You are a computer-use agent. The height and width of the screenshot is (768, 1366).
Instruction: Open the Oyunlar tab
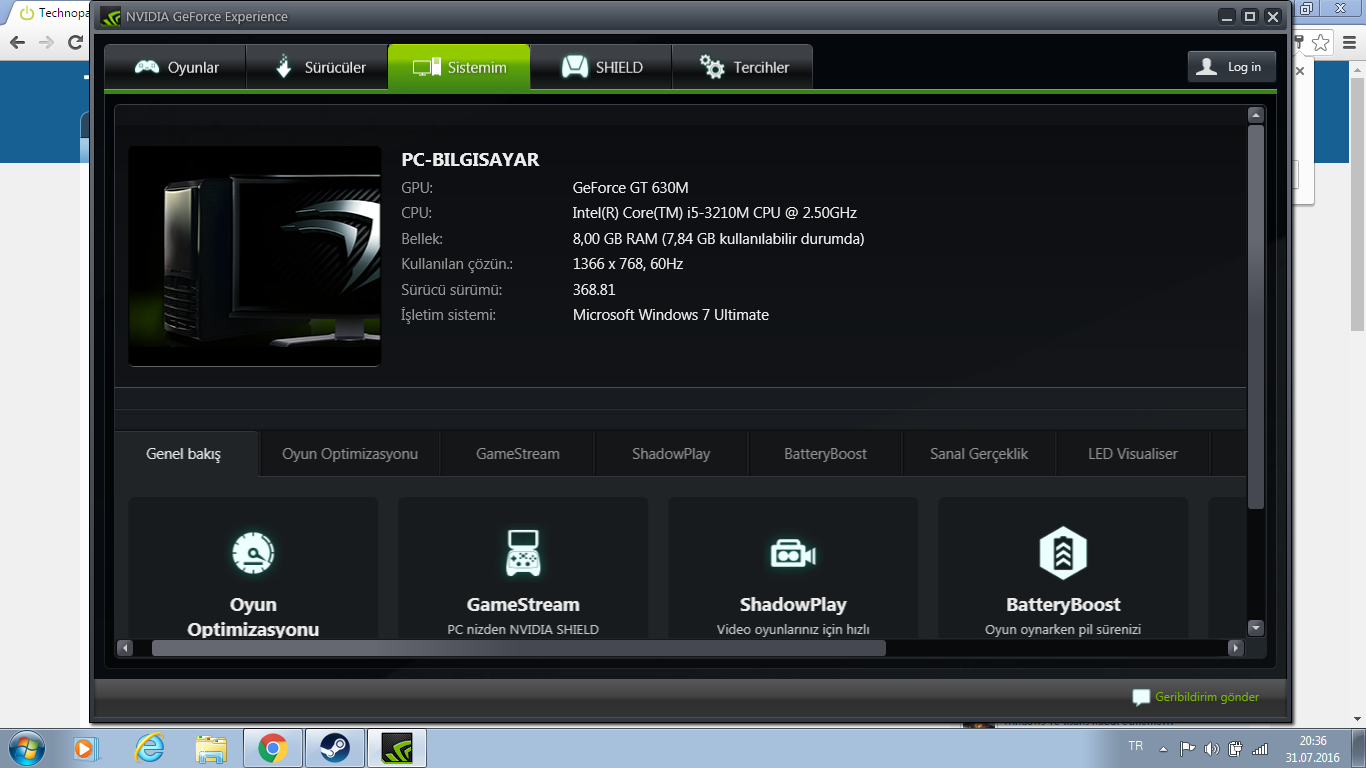(176, 67)
